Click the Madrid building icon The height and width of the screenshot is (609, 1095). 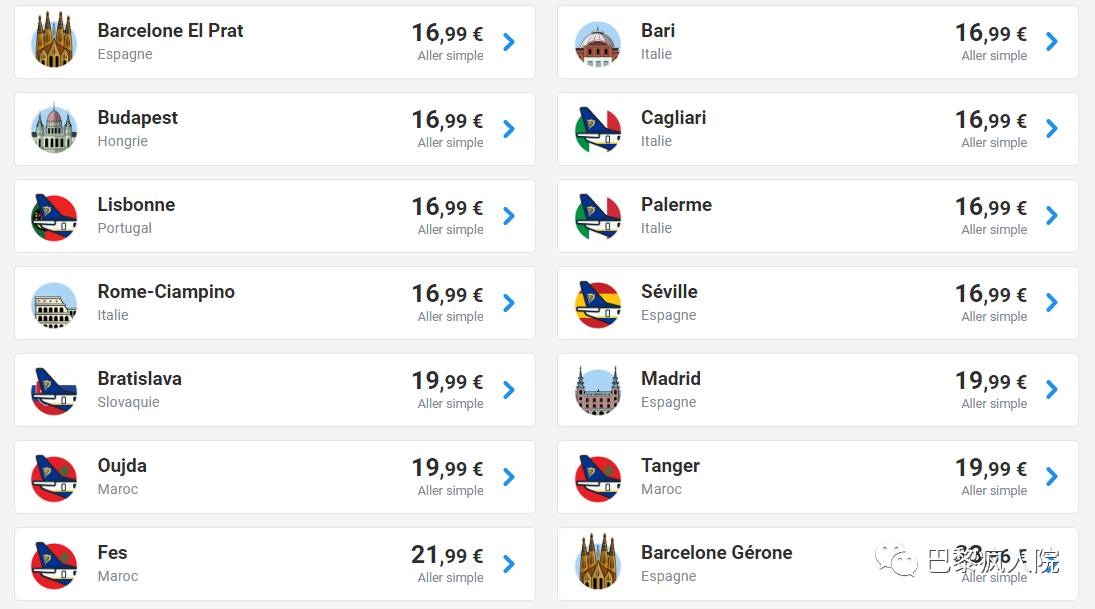click(598, 390)
